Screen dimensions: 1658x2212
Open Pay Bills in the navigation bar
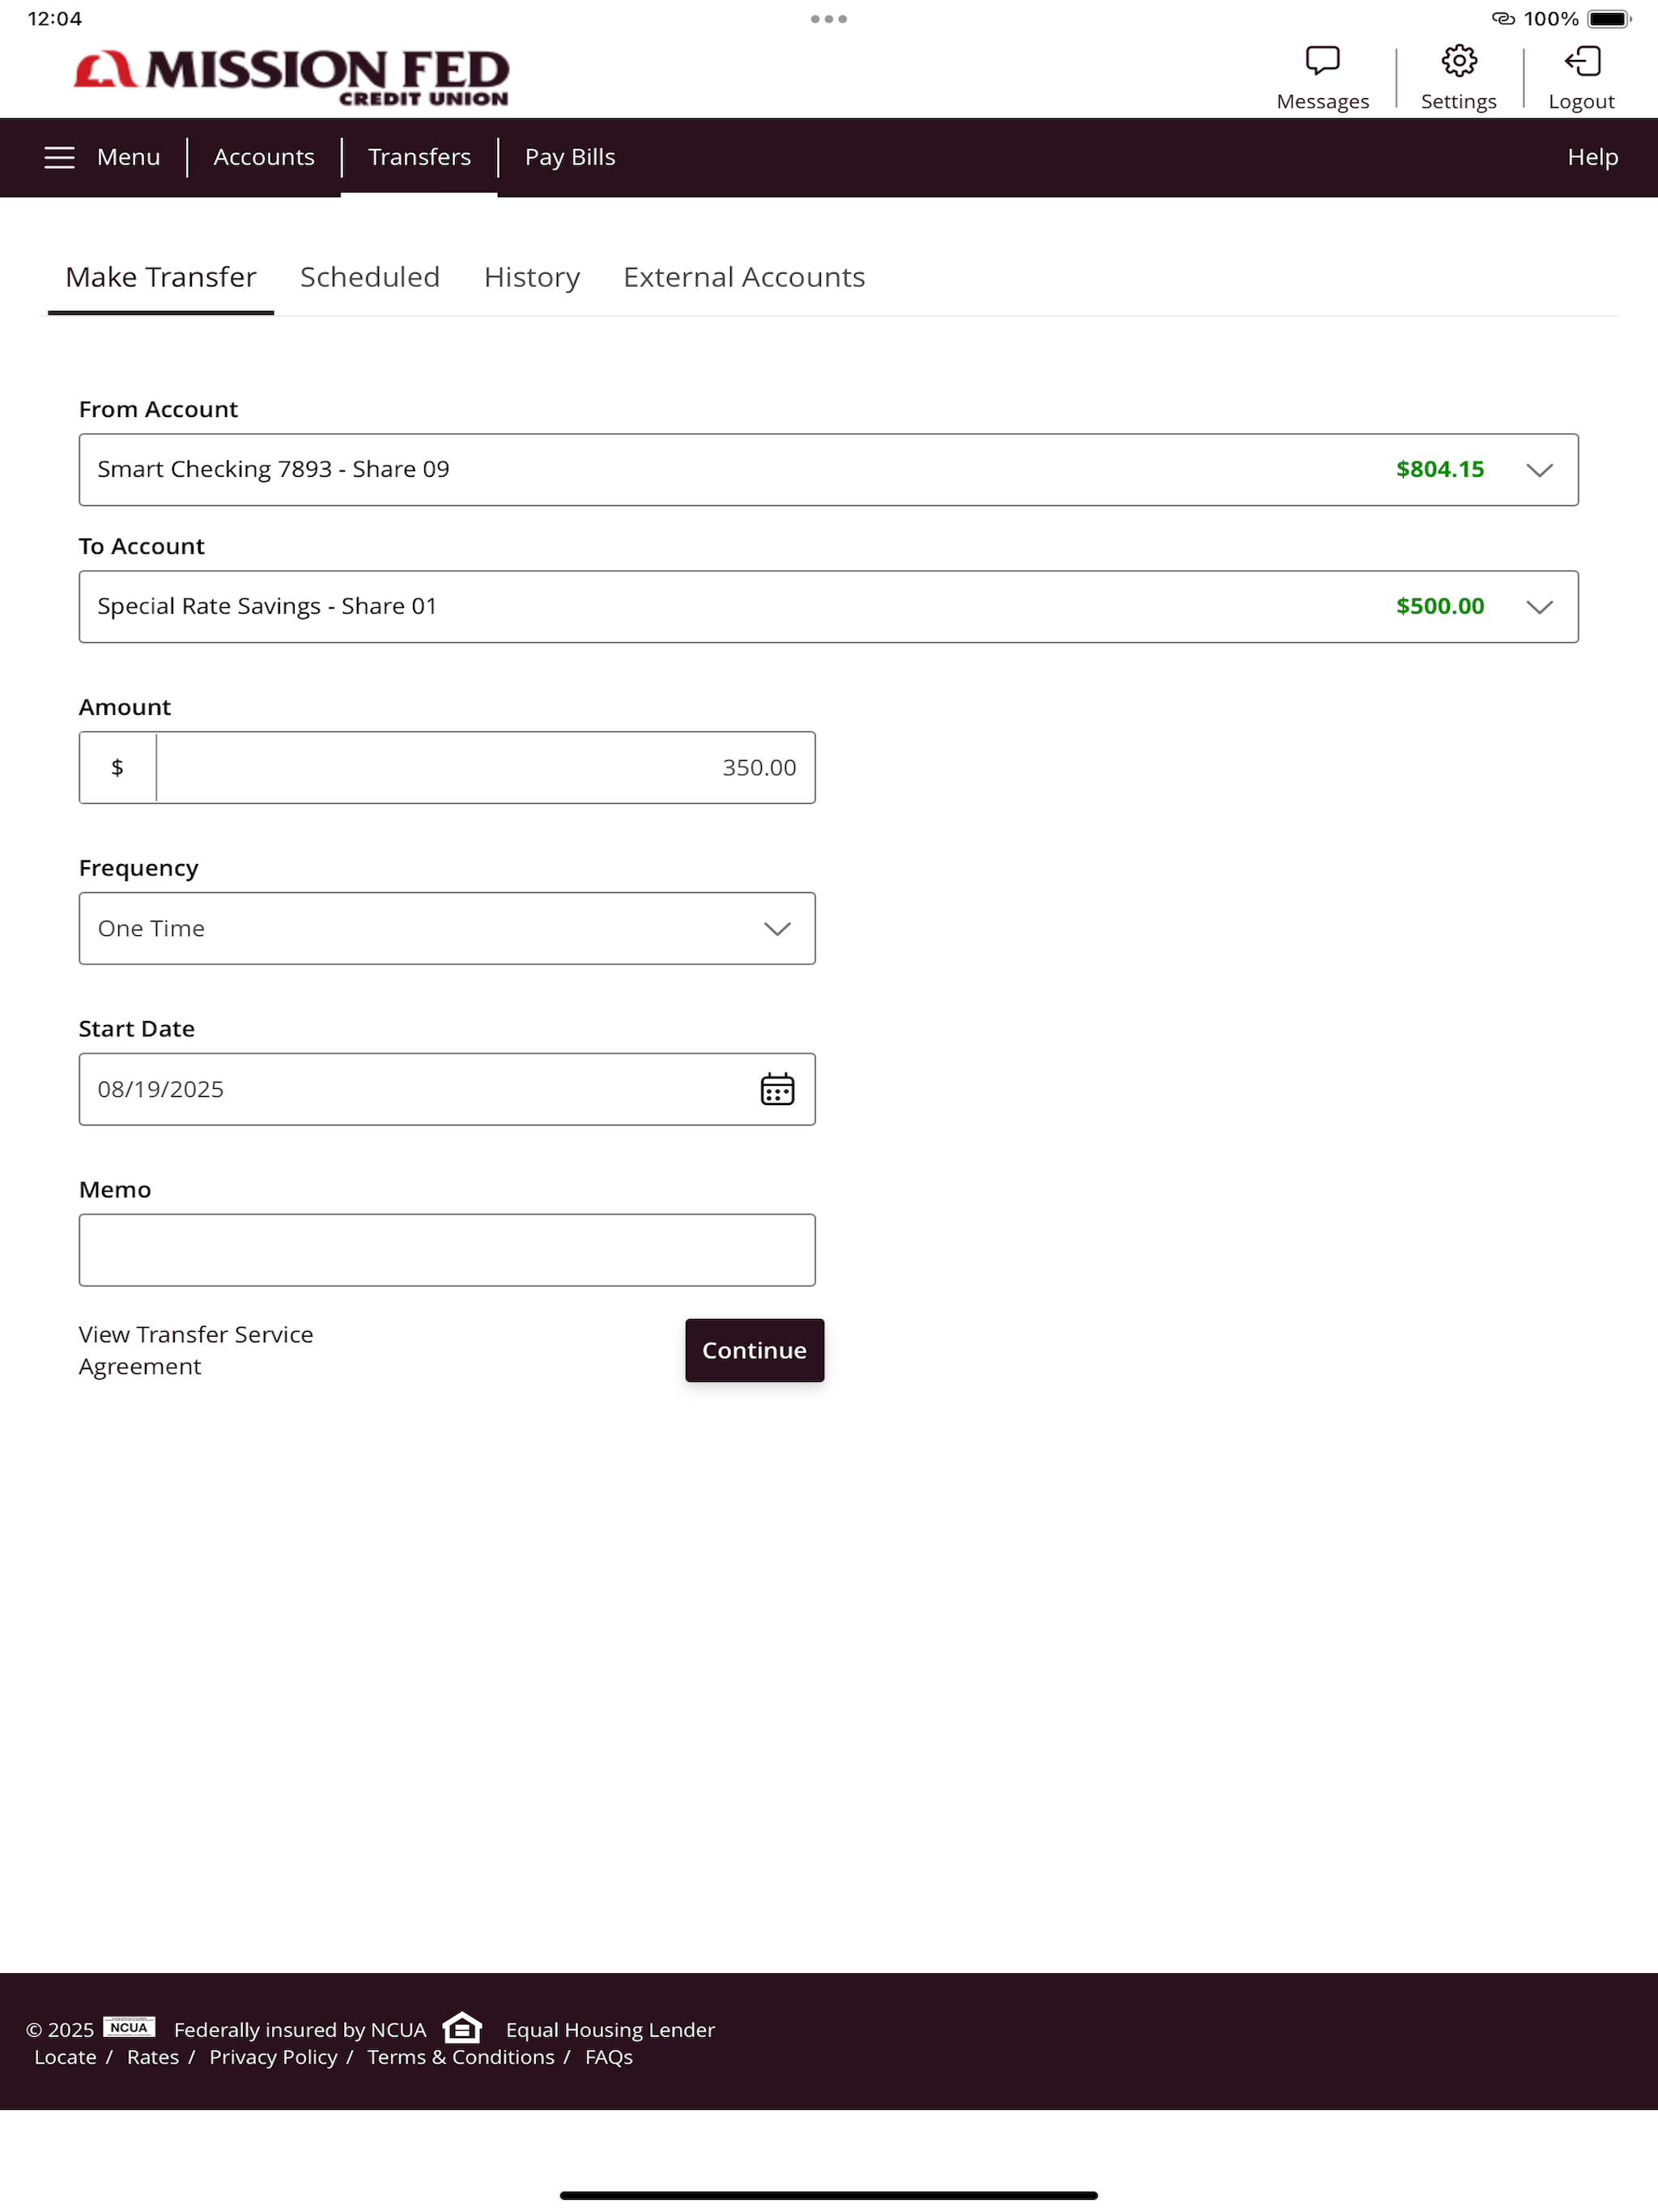[x=570, y=157]
